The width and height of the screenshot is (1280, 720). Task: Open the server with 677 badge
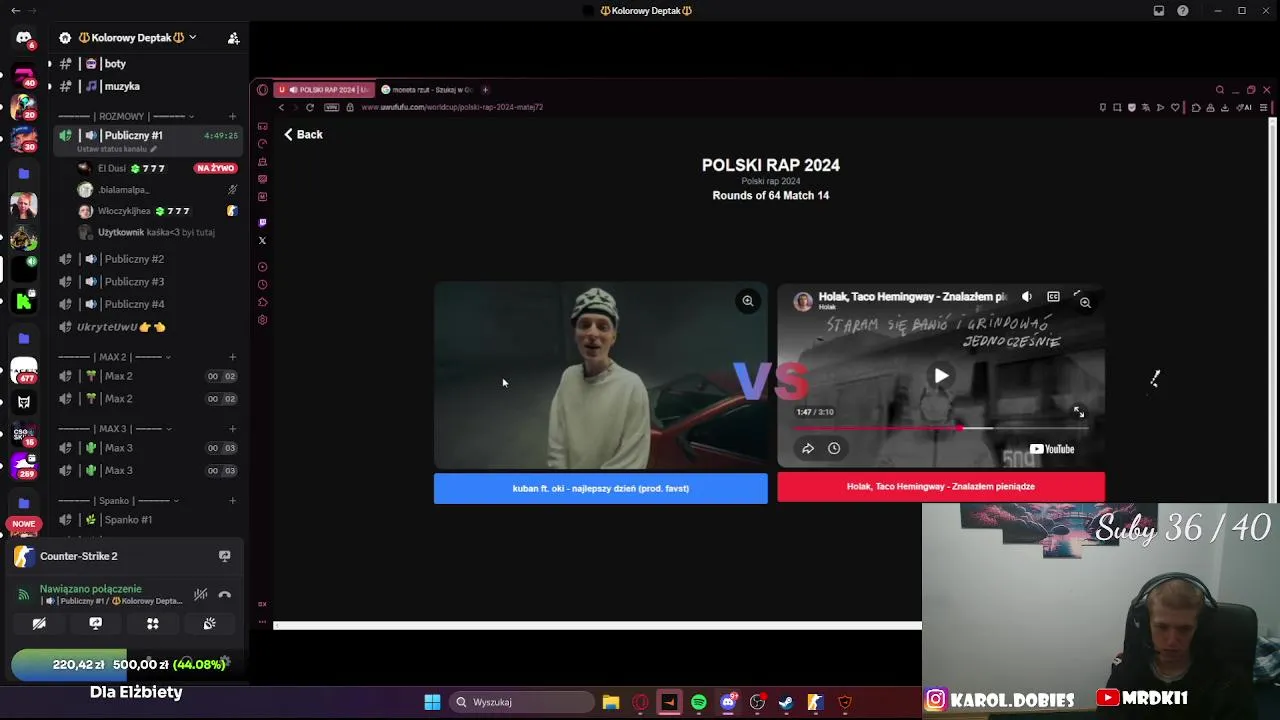click(x=24, y=369)
